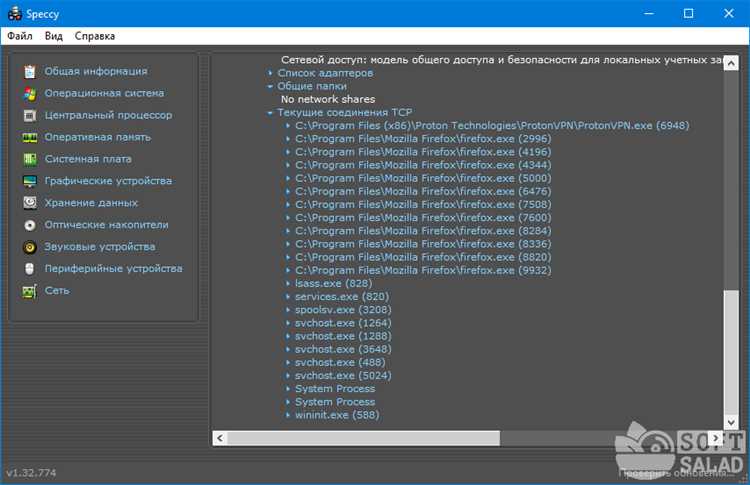Expand firefox.exe (2996) connection entry

[x=288, y=139]
